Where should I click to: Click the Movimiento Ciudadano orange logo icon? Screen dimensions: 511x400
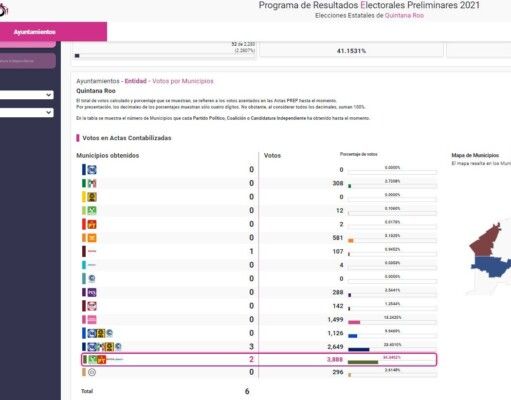pos(92,238)
